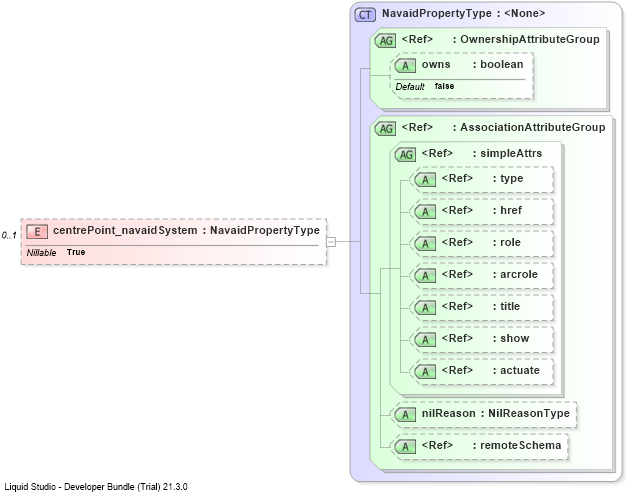The width and height of the screenshot is (627, 492).
Task: Click the Nillable True property text
Action: [56, 252]
